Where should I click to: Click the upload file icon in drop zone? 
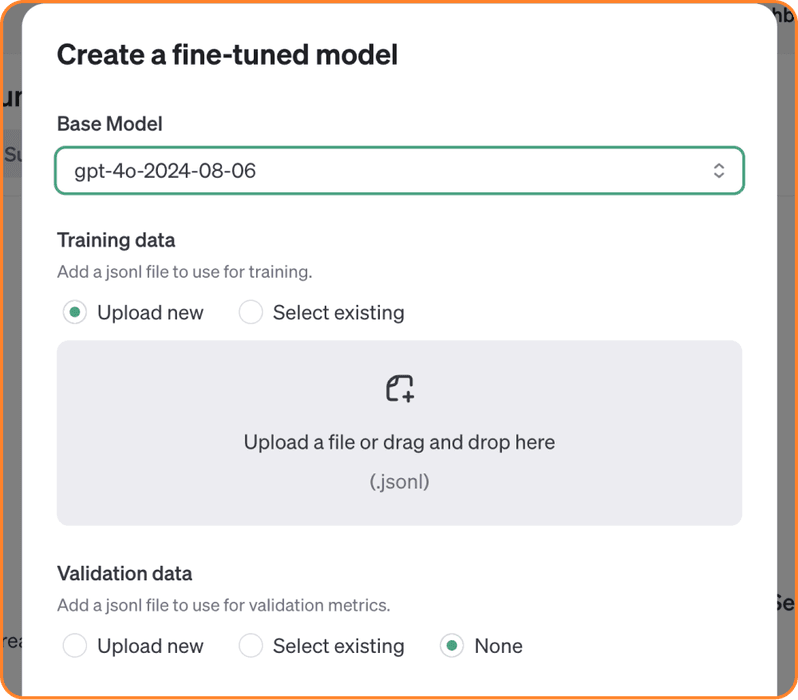pyautogui.click(x=400, y=389)
